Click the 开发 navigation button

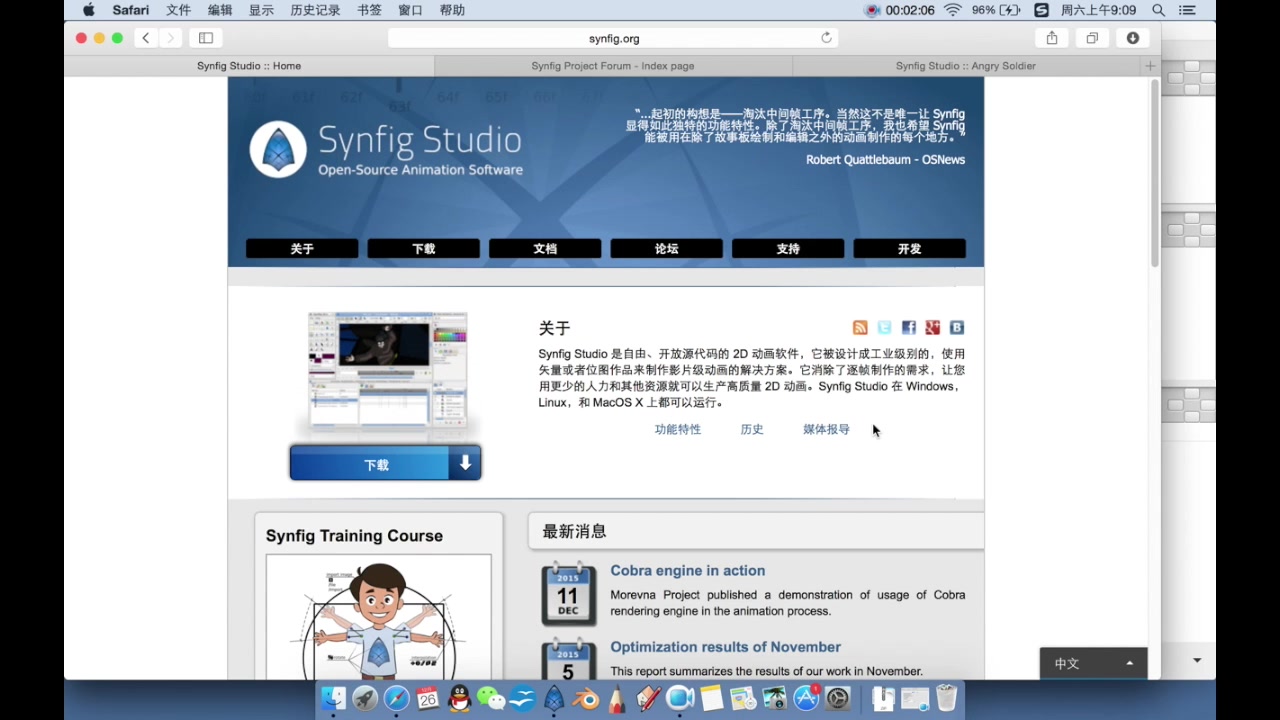tap(910, 249)
